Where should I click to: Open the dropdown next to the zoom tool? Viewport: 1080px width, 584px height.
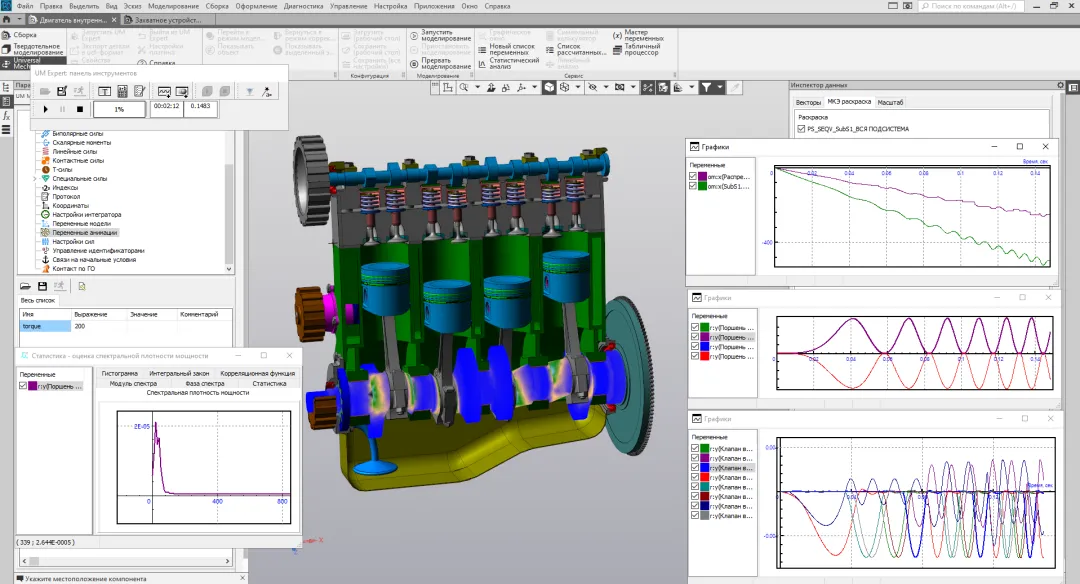click(476, 88)
